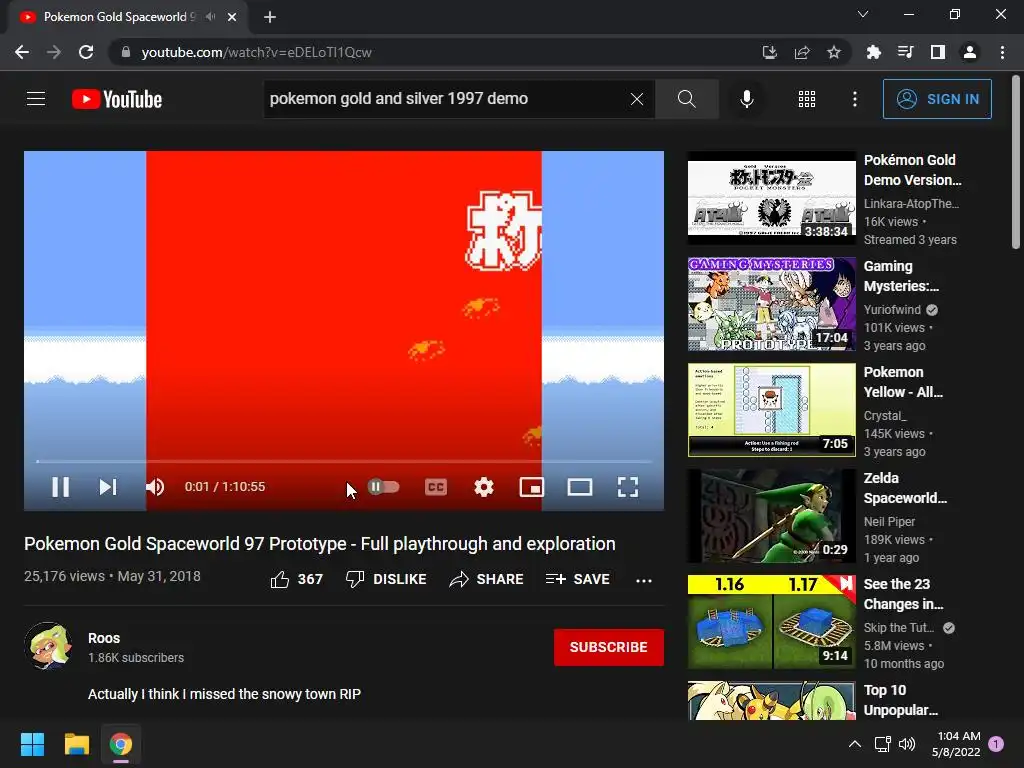The image size is (1024, 768).
Task: Pause the video with the pause button
Action: pos(61,487)
